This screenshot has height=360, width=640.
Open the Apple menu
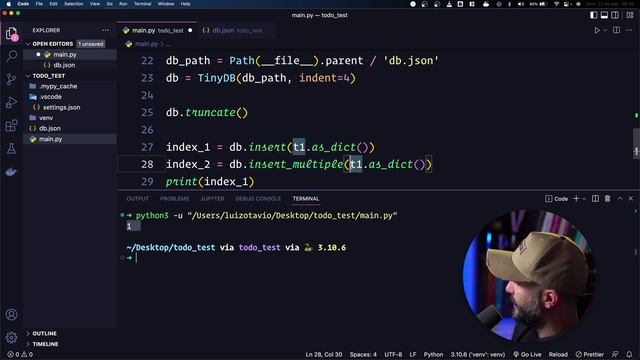click(x=9, y=4)
